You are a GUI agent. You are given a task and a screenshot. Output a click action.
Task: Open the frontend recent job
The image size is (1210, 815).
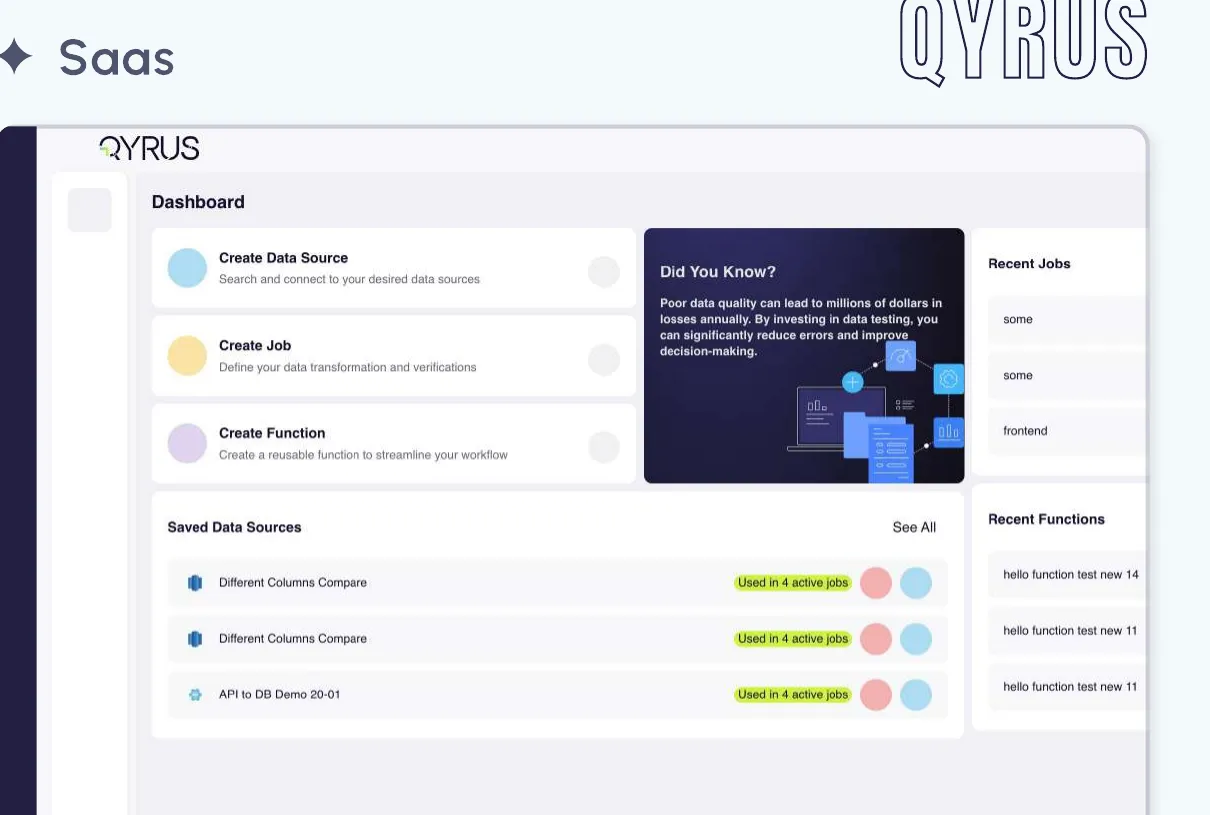click(1067, 431)
